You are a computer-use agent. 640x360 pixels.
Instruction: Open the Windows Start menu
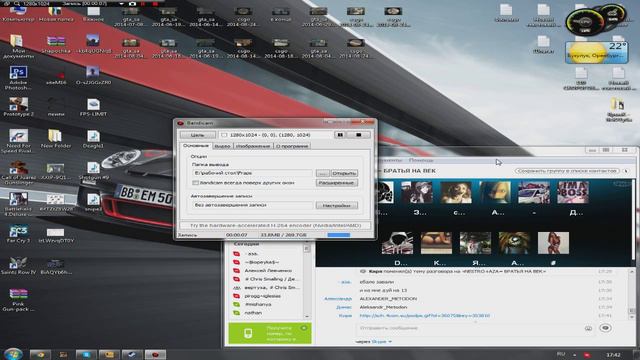click(x=13, y=354)
